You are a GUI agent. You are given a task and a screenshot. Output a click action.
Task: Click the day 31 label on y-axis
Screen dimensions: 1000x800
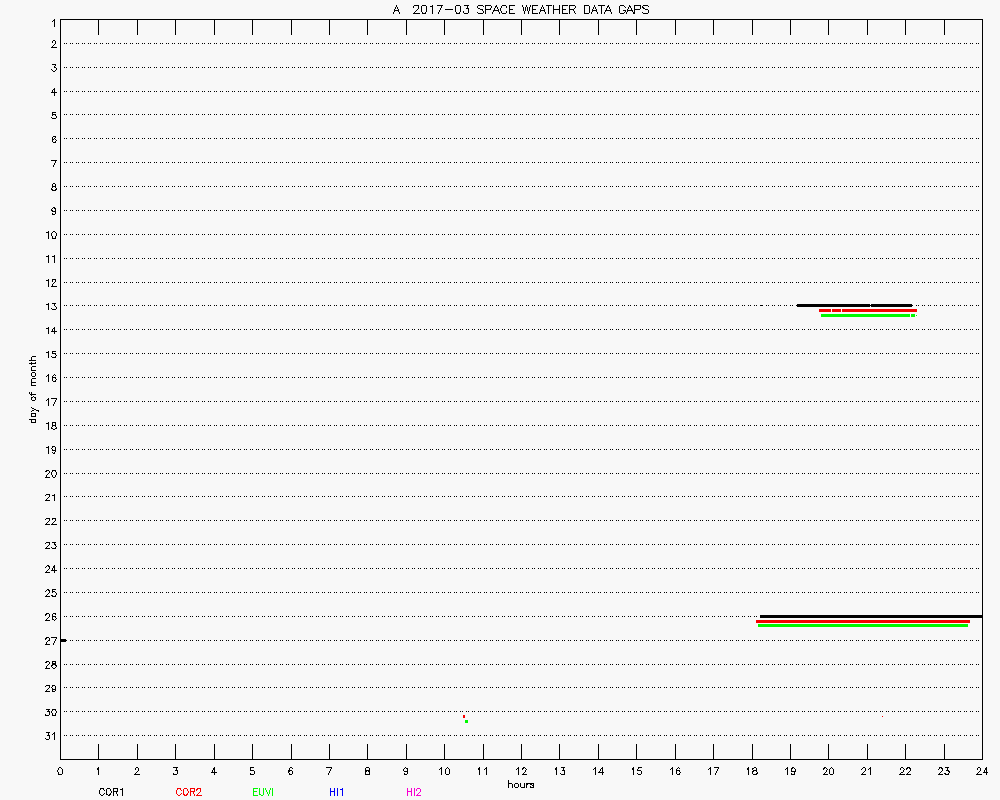click(48, 736)
